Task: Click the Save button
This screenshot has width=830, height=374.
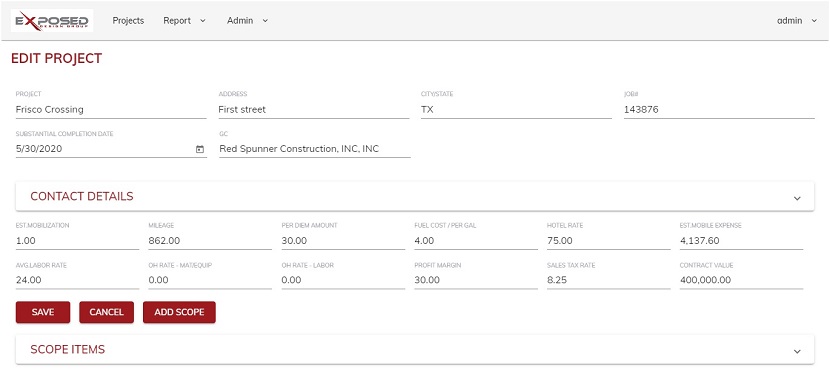Action: tap(43, 312)
